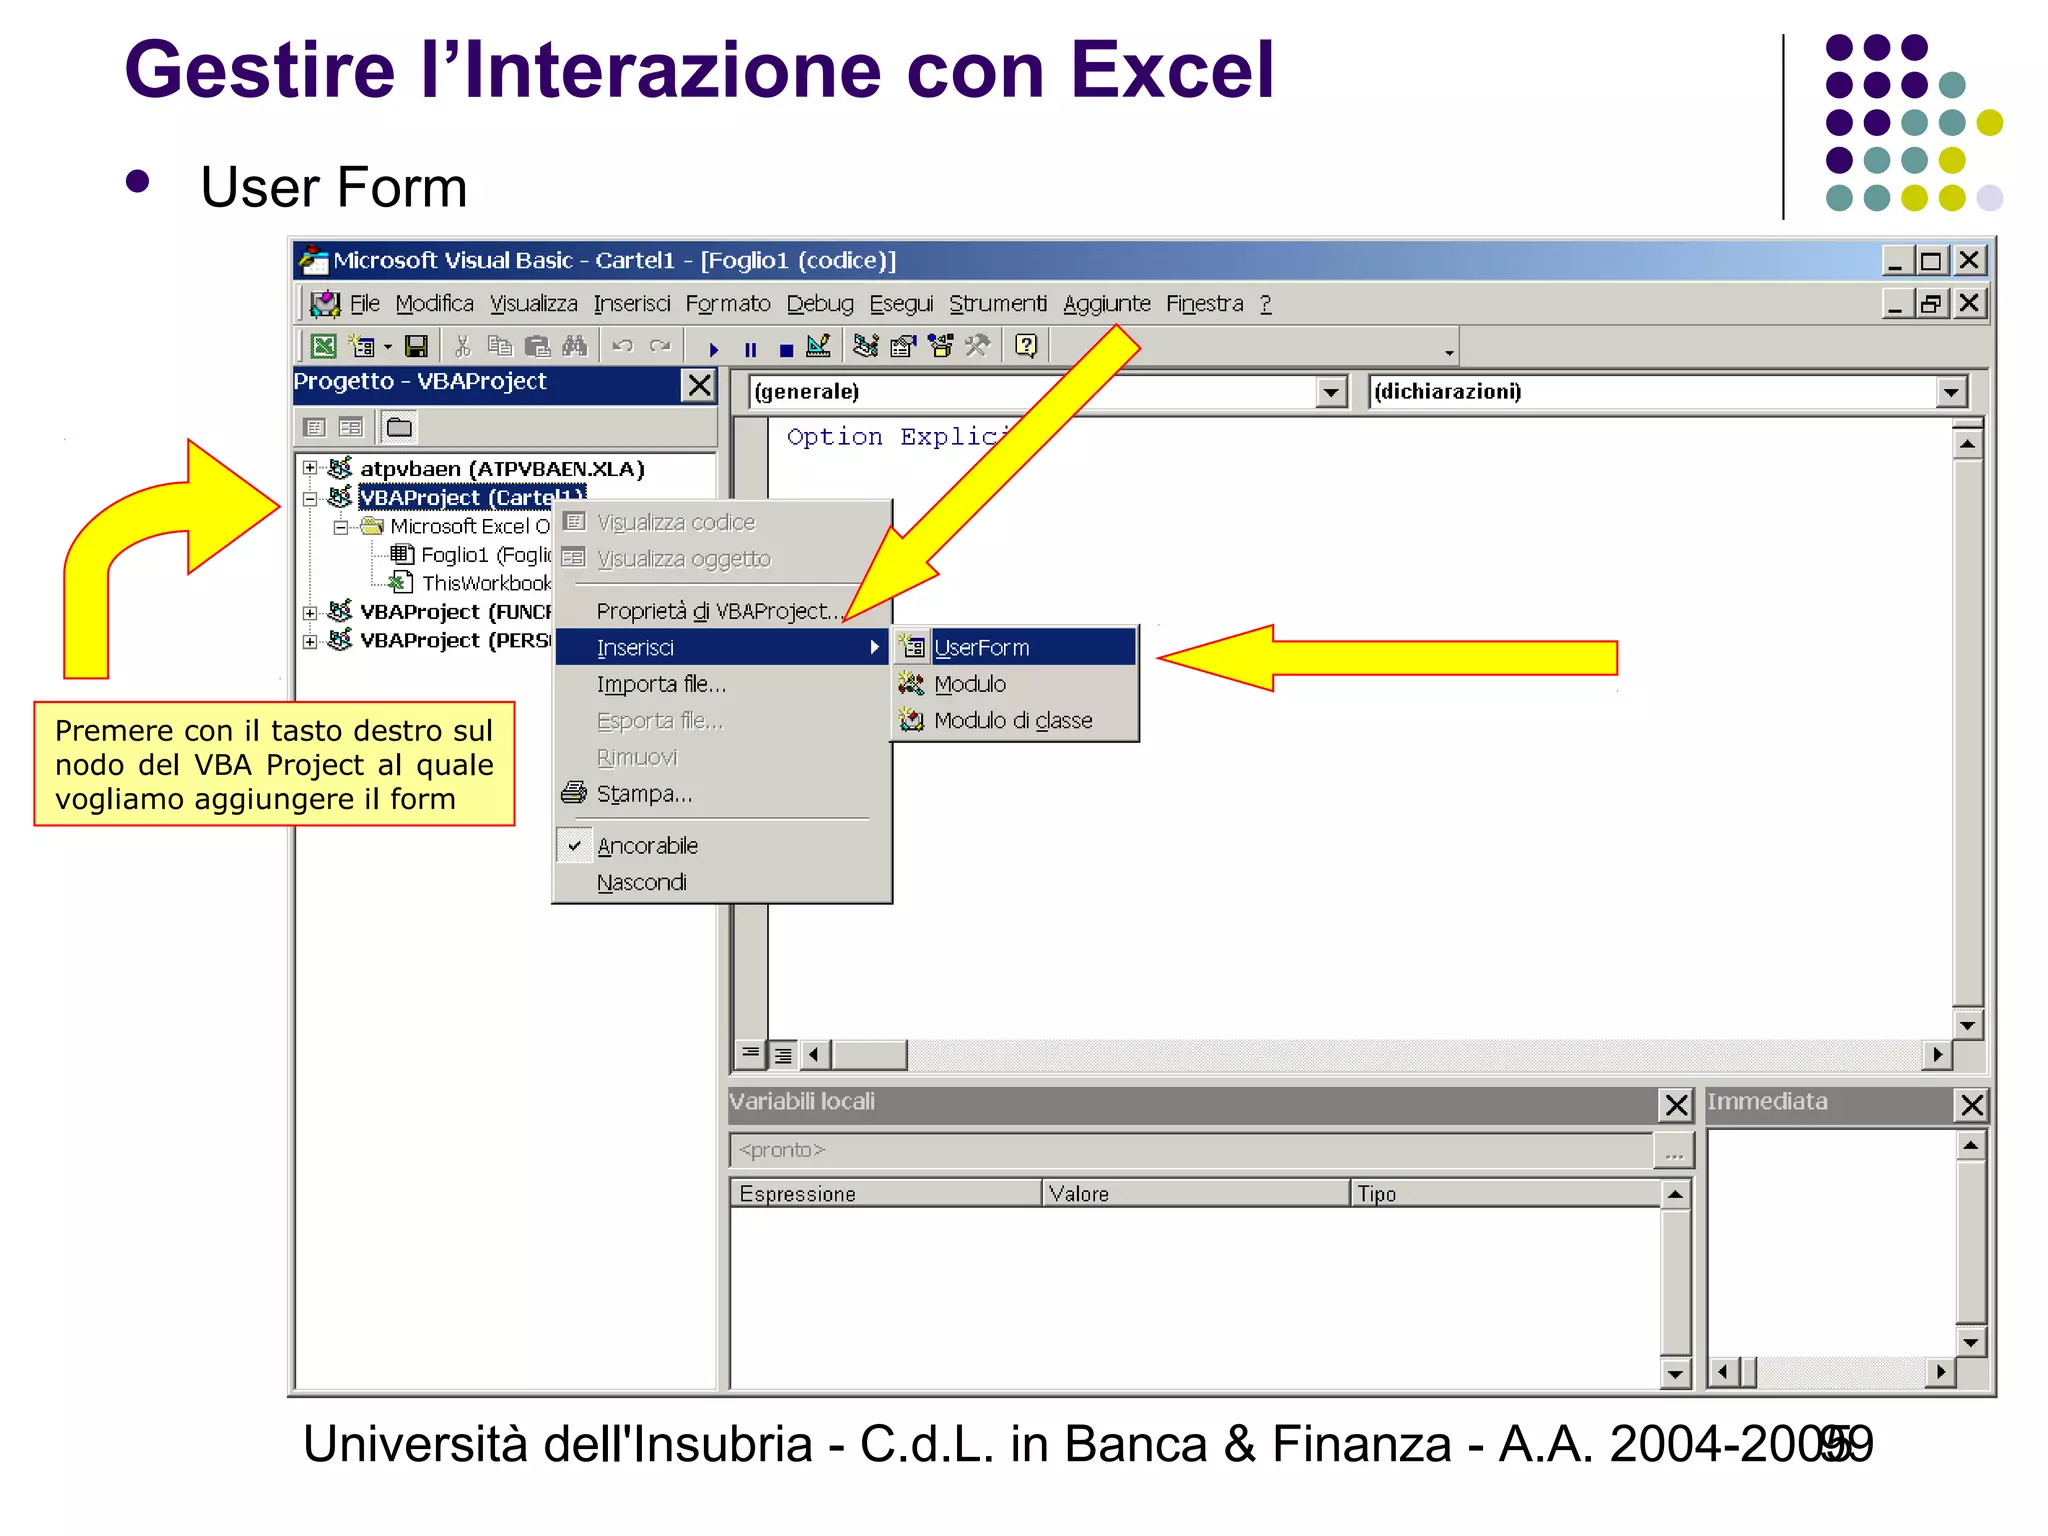The height and width of the screenshot is (1536, 2048).
Task: Open the Strumenti menu
Action: pyautogui.click(x=998, y=303)
